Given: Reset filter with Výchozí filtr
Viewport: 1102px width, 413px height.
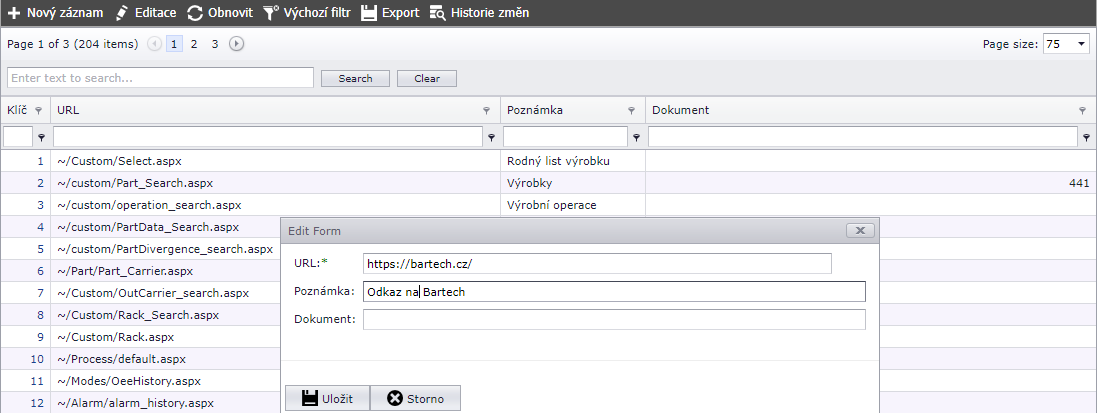Looking at the screenshot, I should point(306,13).
